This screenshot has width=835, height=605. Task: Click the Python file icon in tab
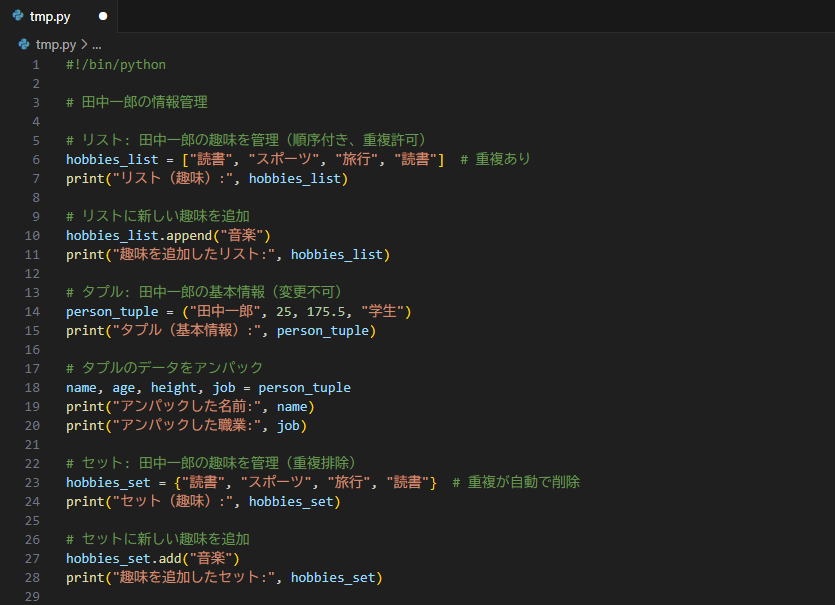(x=18, y=16)
